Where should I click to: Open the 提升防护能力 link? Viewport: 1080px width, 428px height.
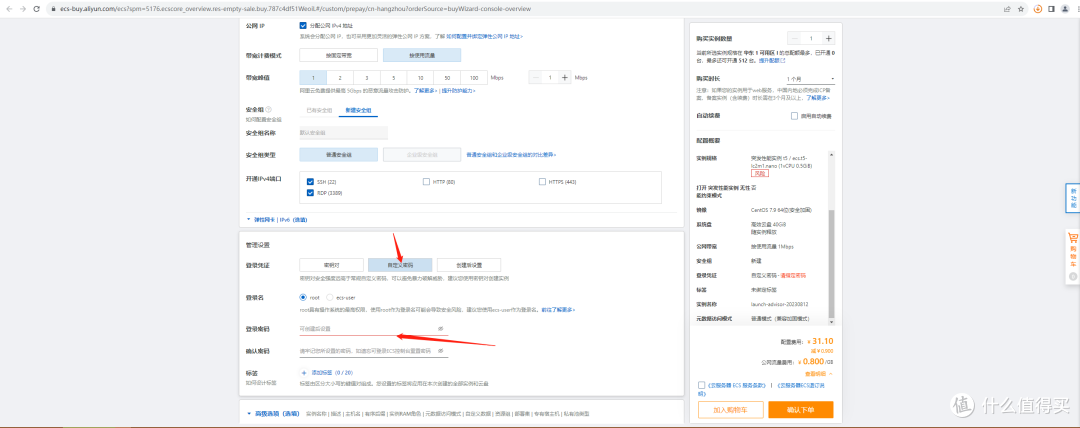458,90
